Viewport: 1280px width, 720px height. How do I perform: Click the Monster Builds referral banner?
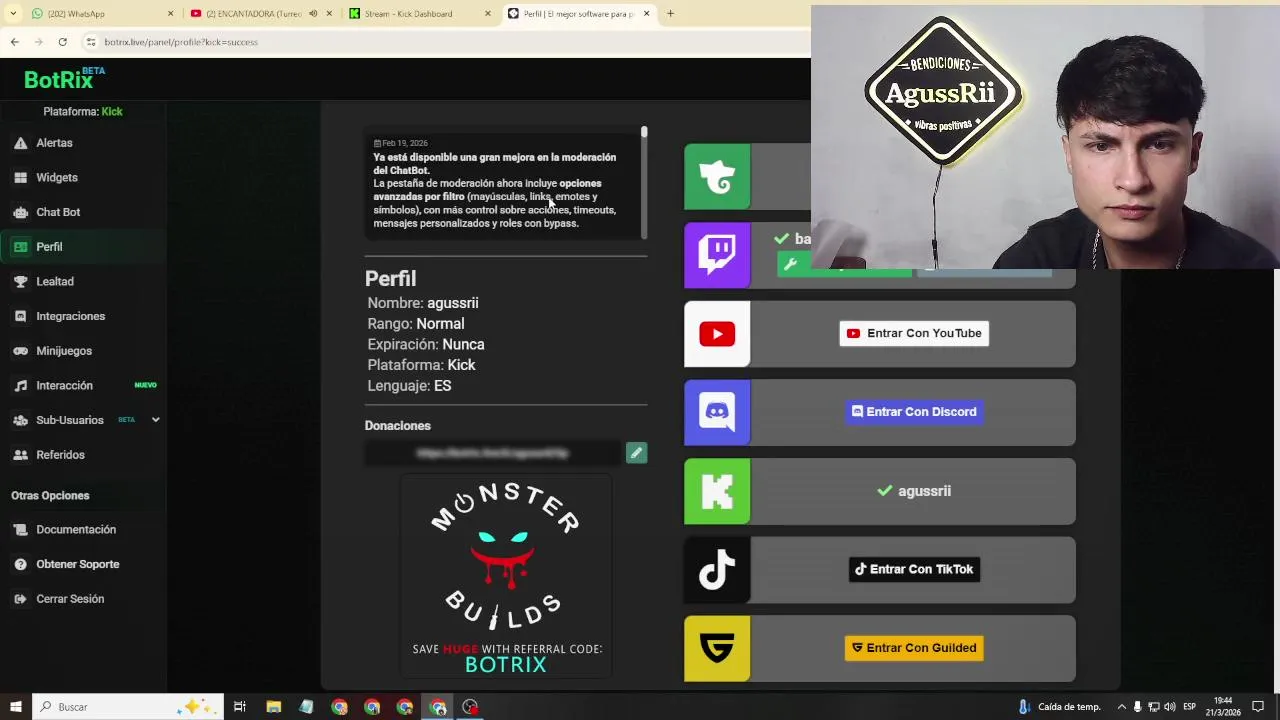coord(505,576)
